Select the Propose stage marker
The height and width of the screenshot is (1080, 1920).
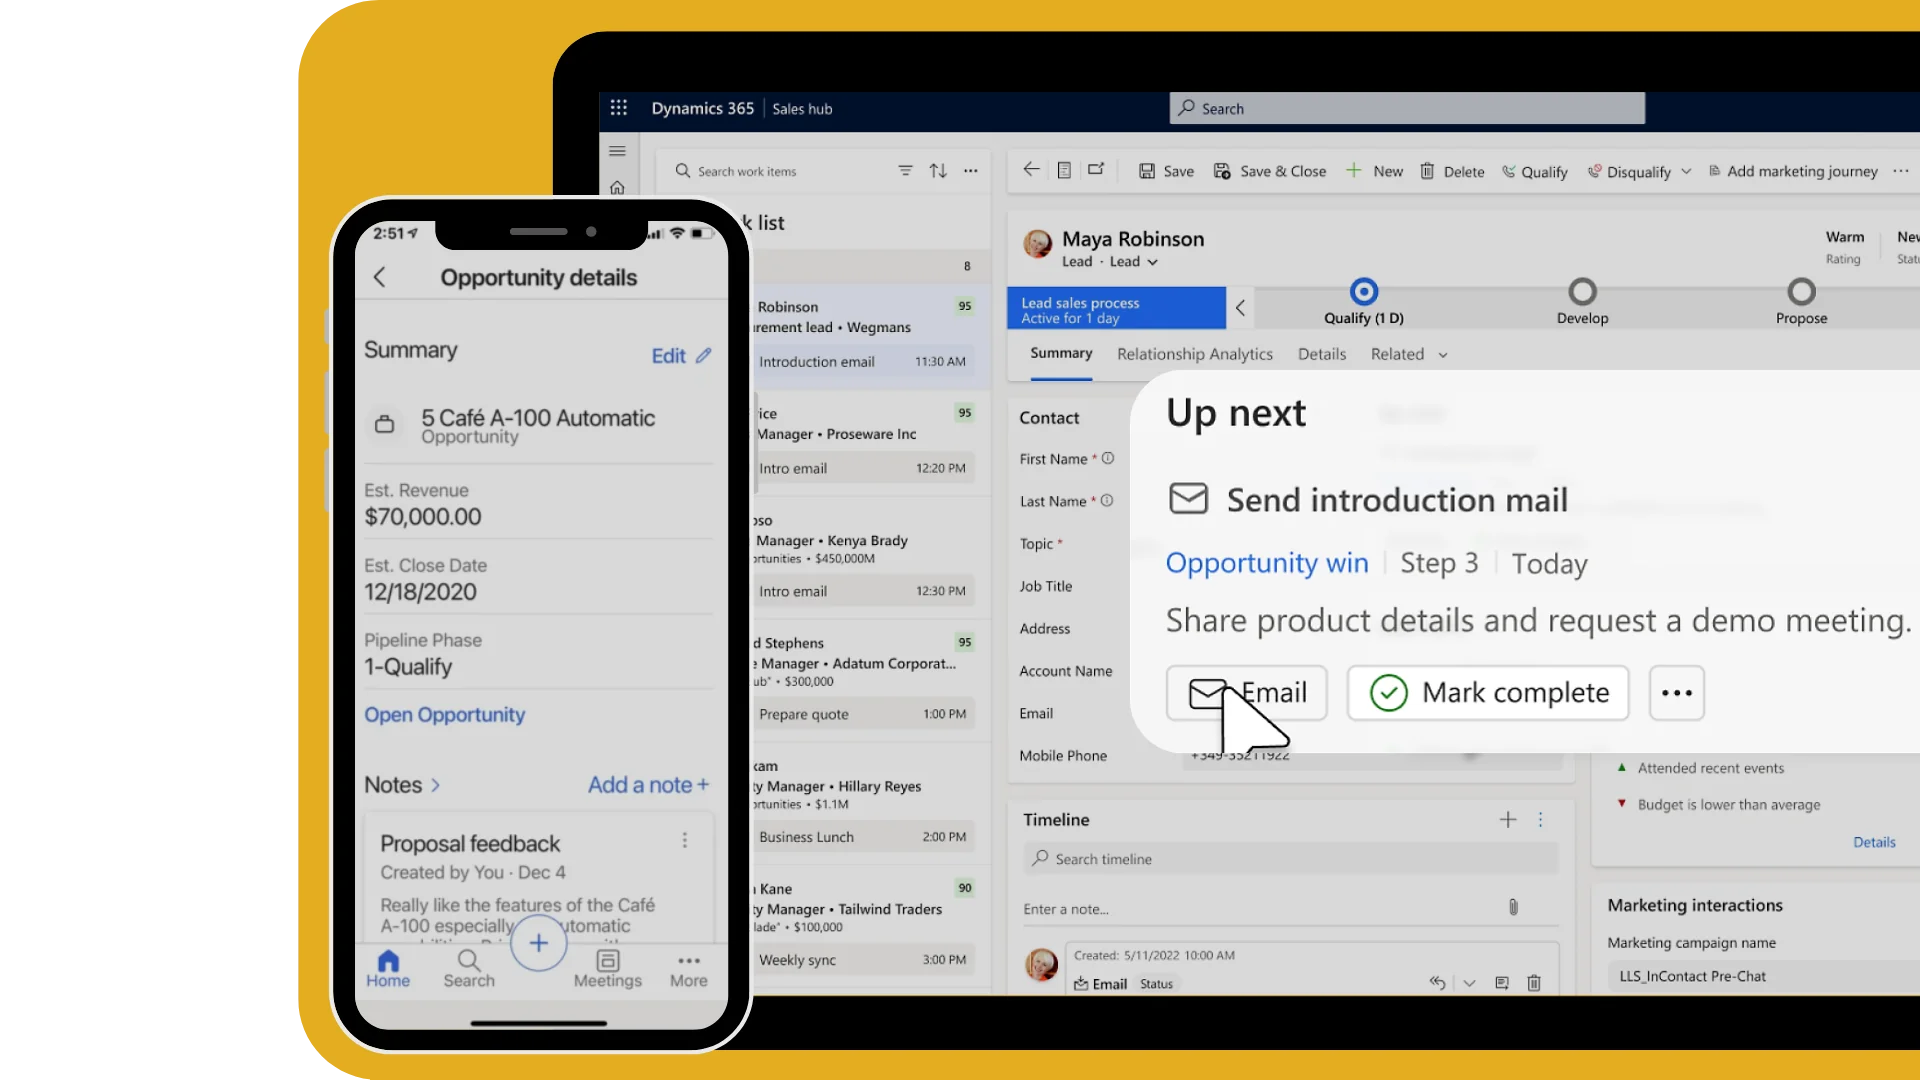(1801, 292)
